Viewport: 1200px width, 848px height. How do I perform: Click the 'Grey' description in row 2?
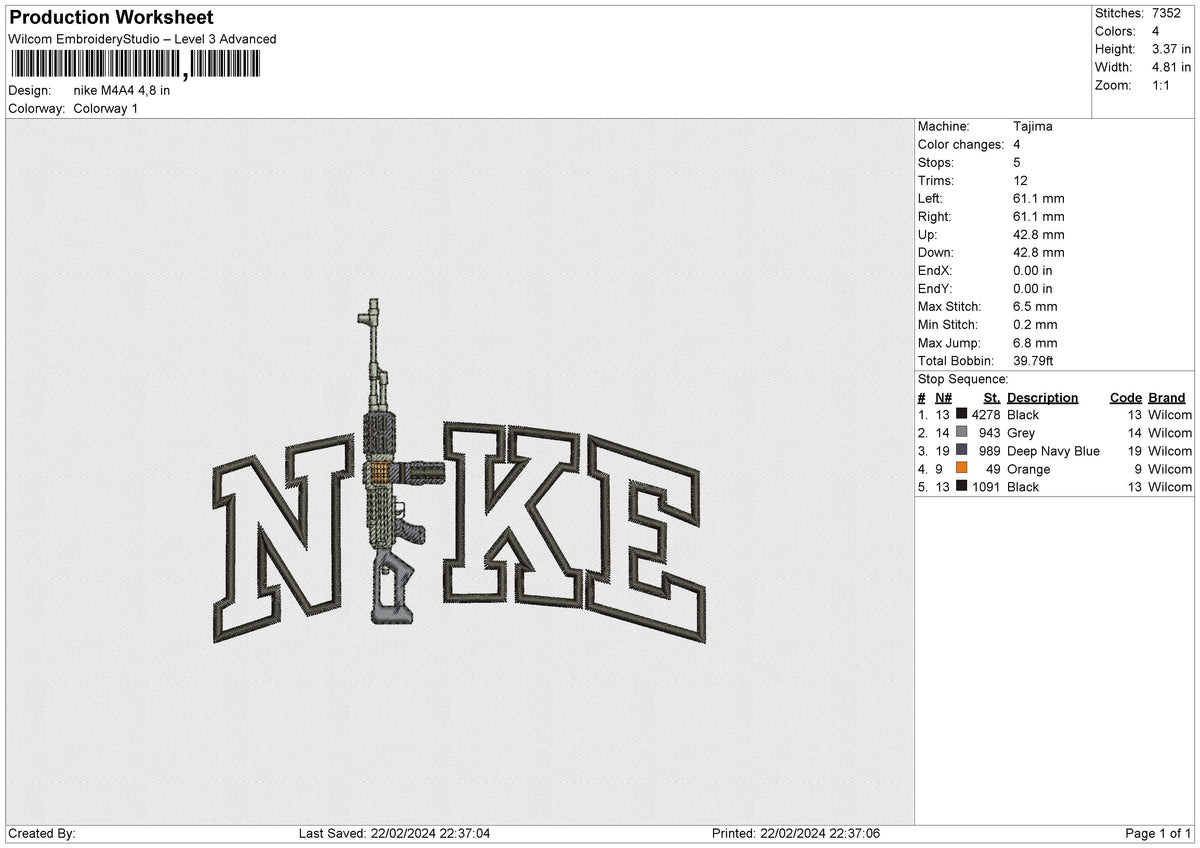pyautogui.click(x=1021, y=432)
